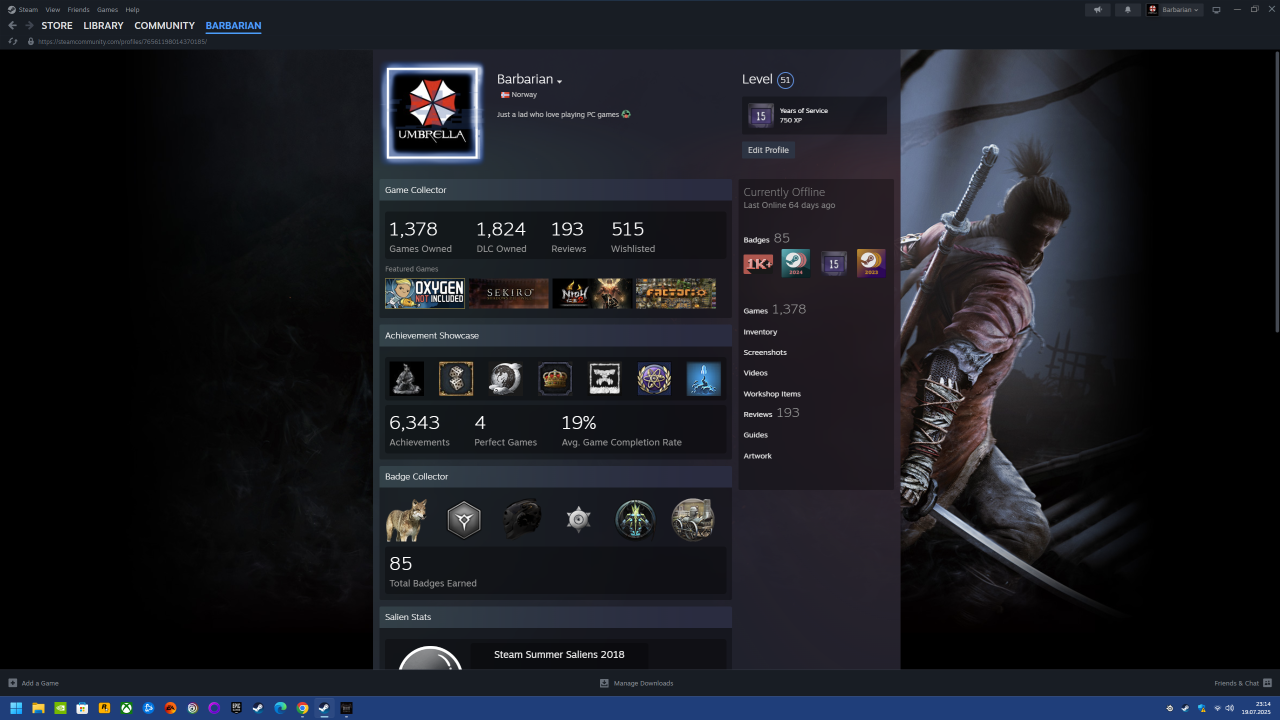
Task: Click the Umbrella profile avatar
Action: click(433, 114)
